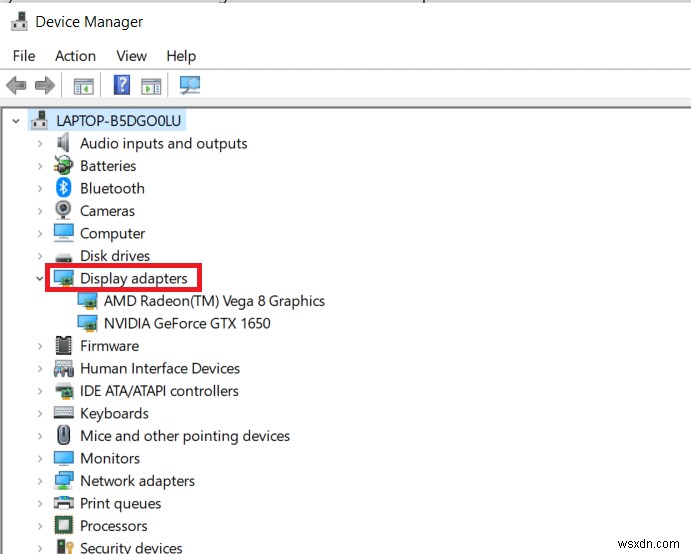Click Scan for hardware changes toolbar icon

[189, 86]
